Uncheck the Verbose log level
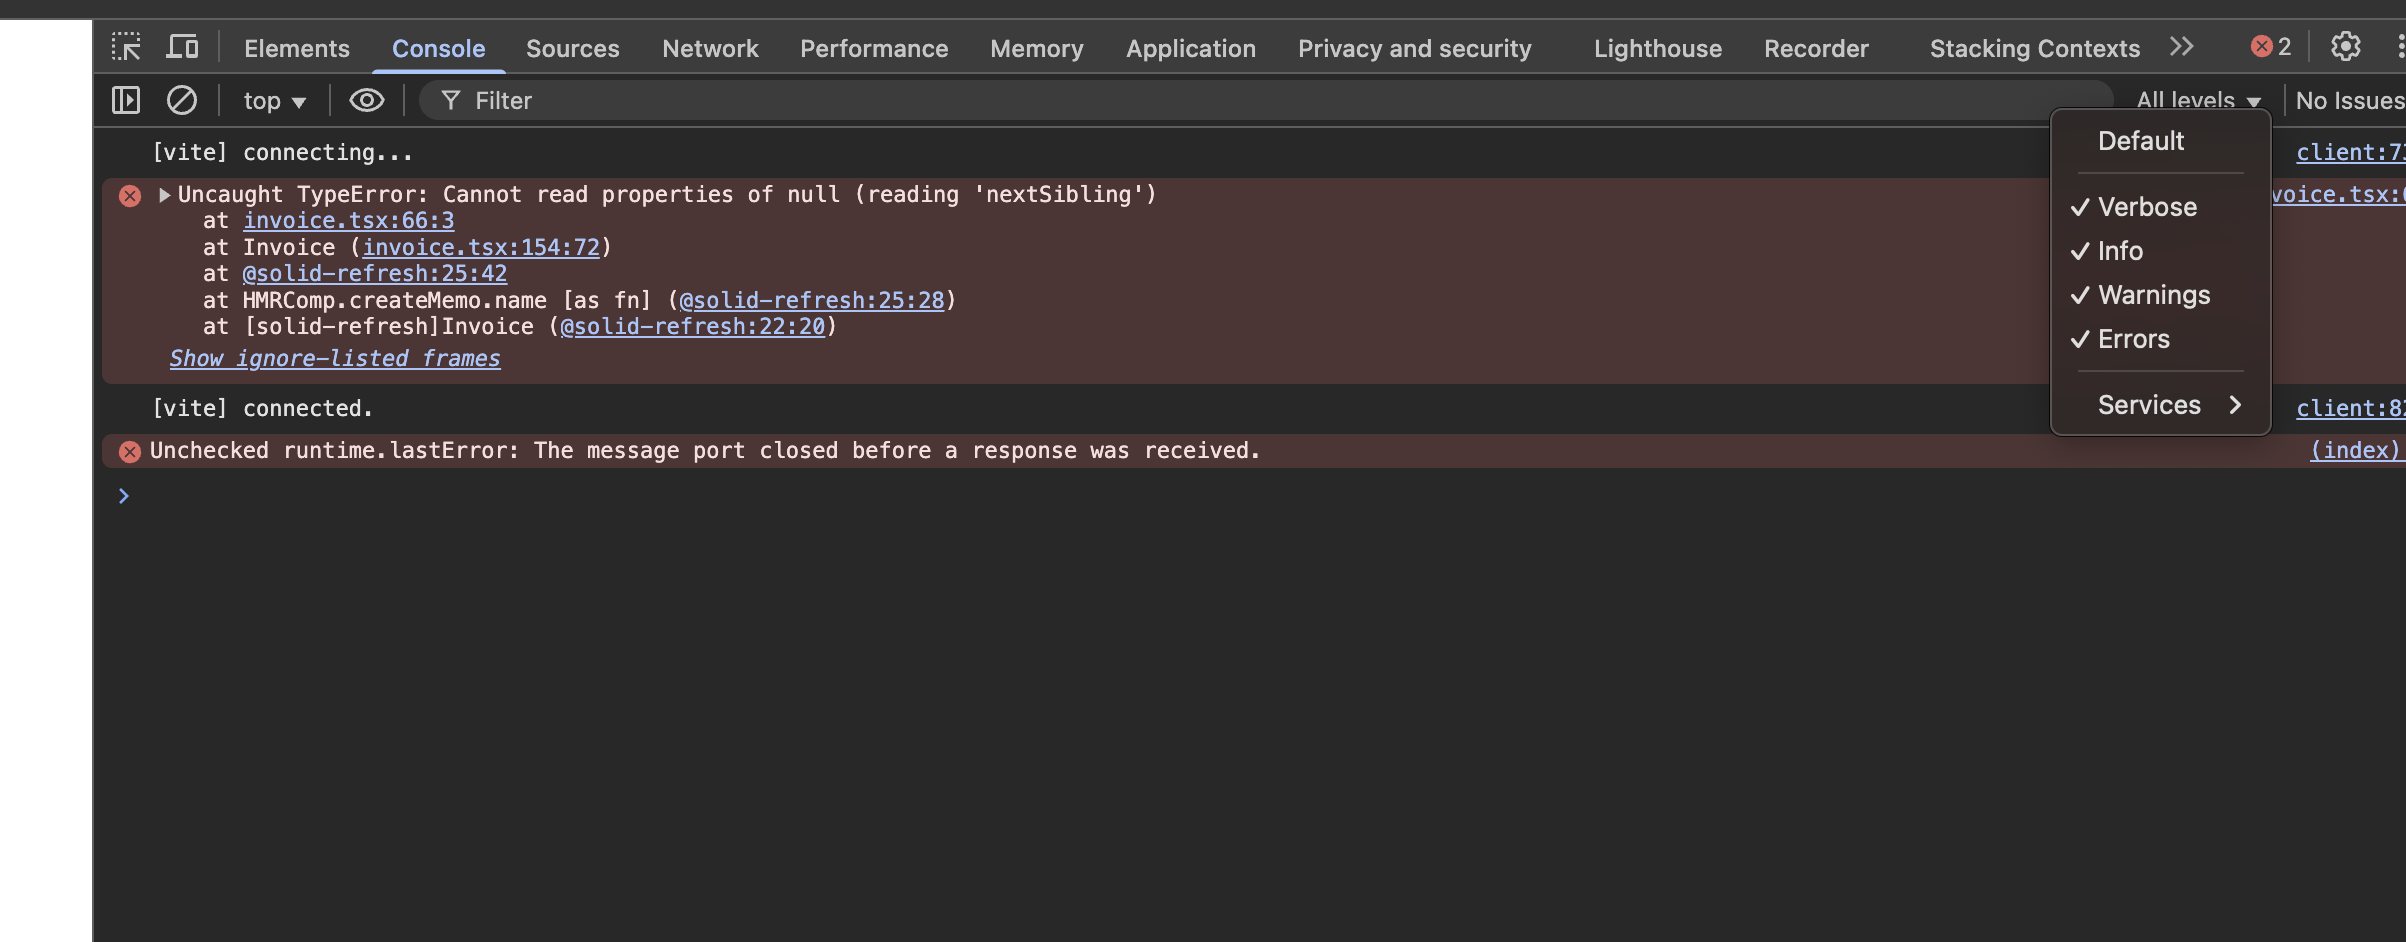The height and width of the screenshot is (942, 2406). (2146, 207)
